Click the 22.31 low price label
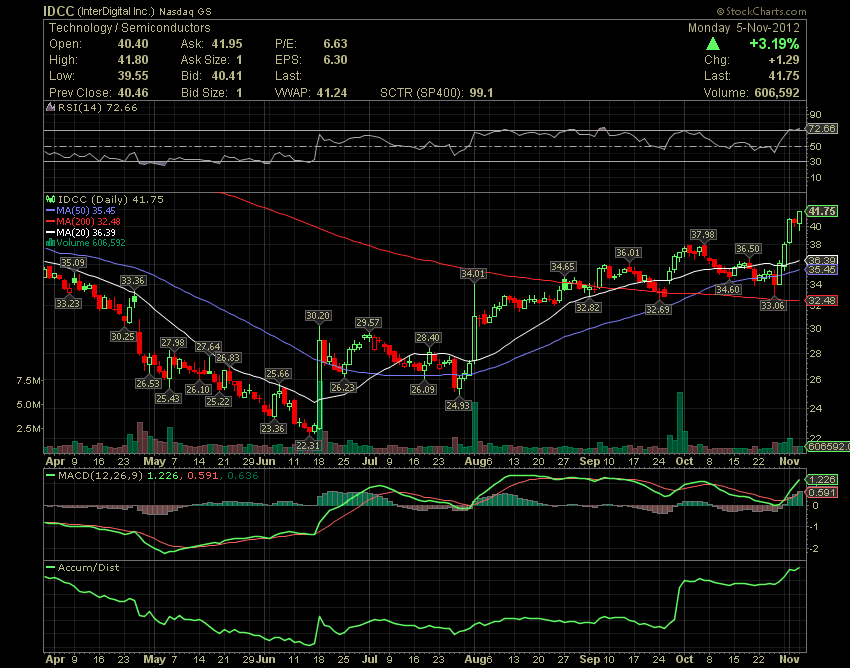Screen dimensions: 850x668 pyautogui.click(x=308, y=446)
